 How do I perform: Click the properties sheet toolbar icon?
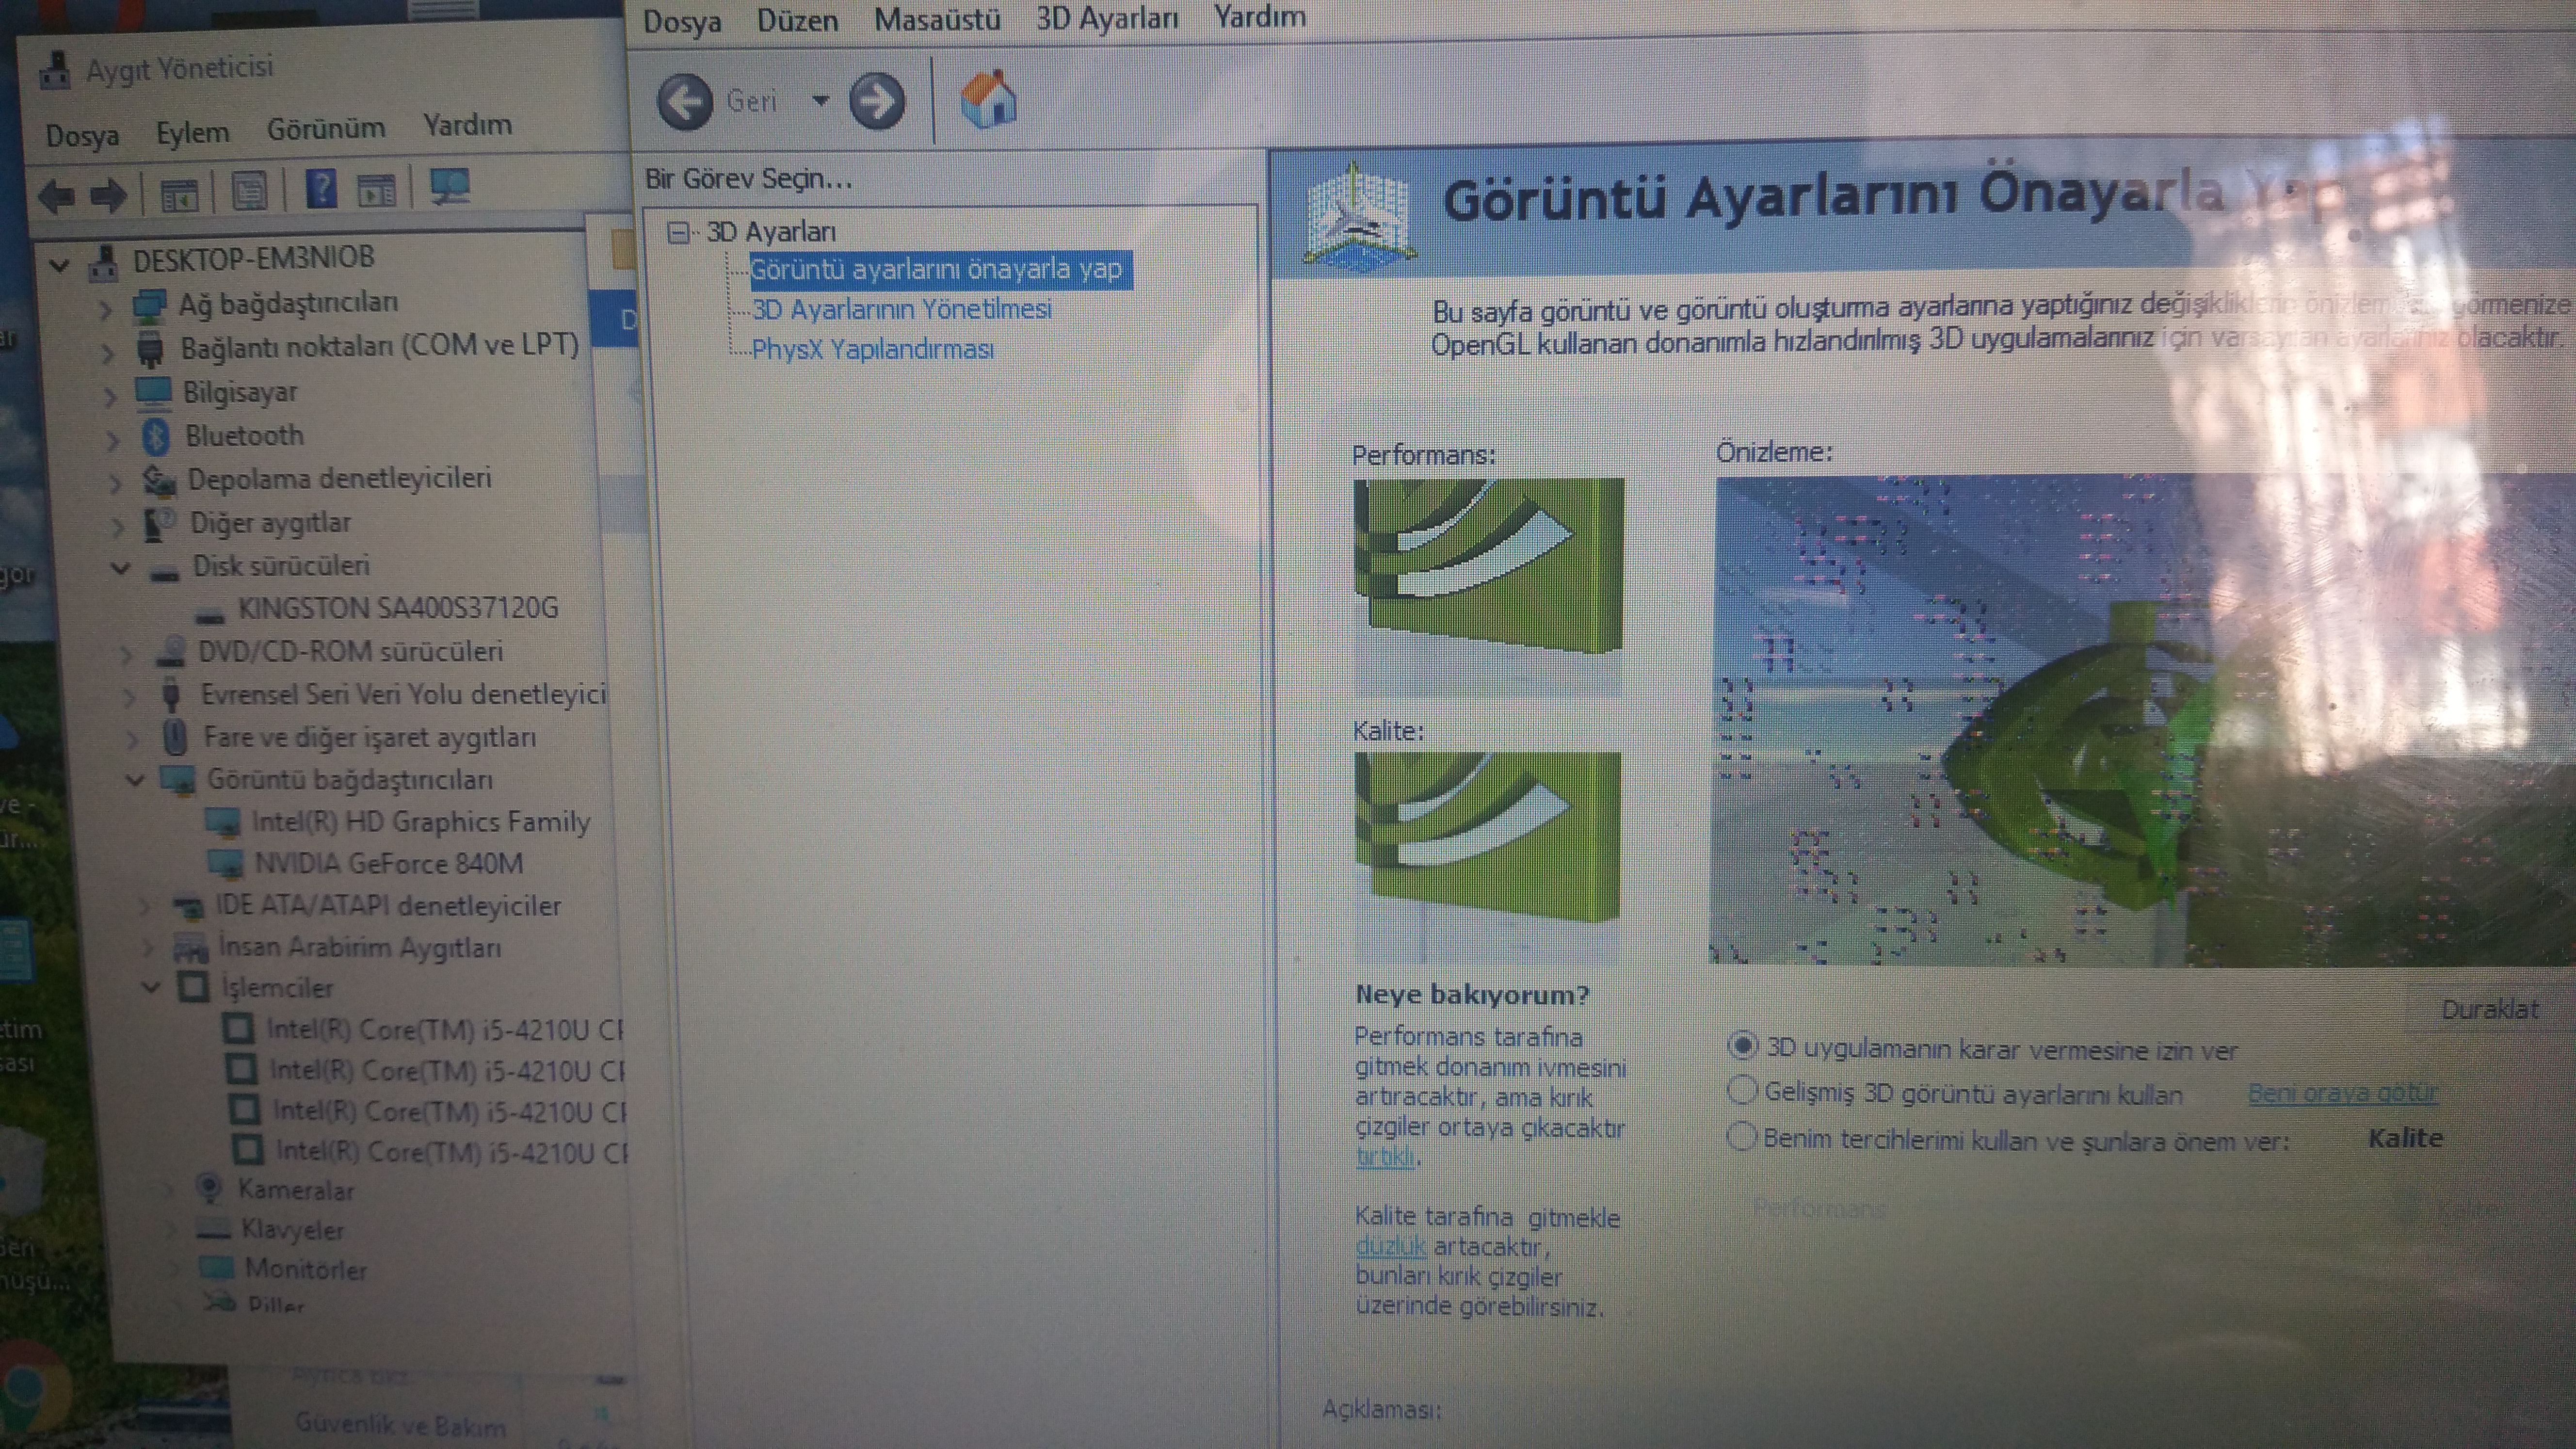(249, 191)
